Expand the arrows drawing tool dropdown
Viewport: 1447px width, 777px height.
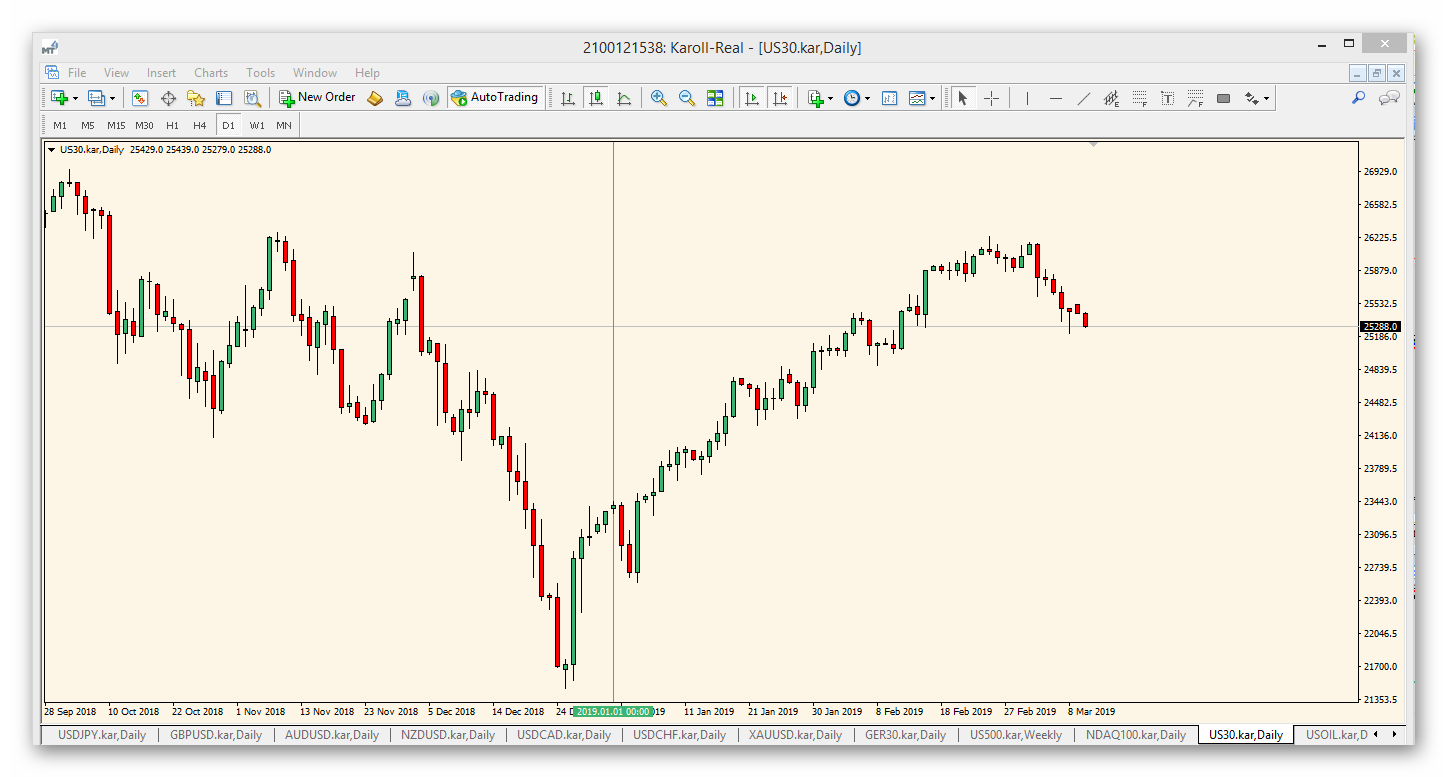tap(1266, 98)
